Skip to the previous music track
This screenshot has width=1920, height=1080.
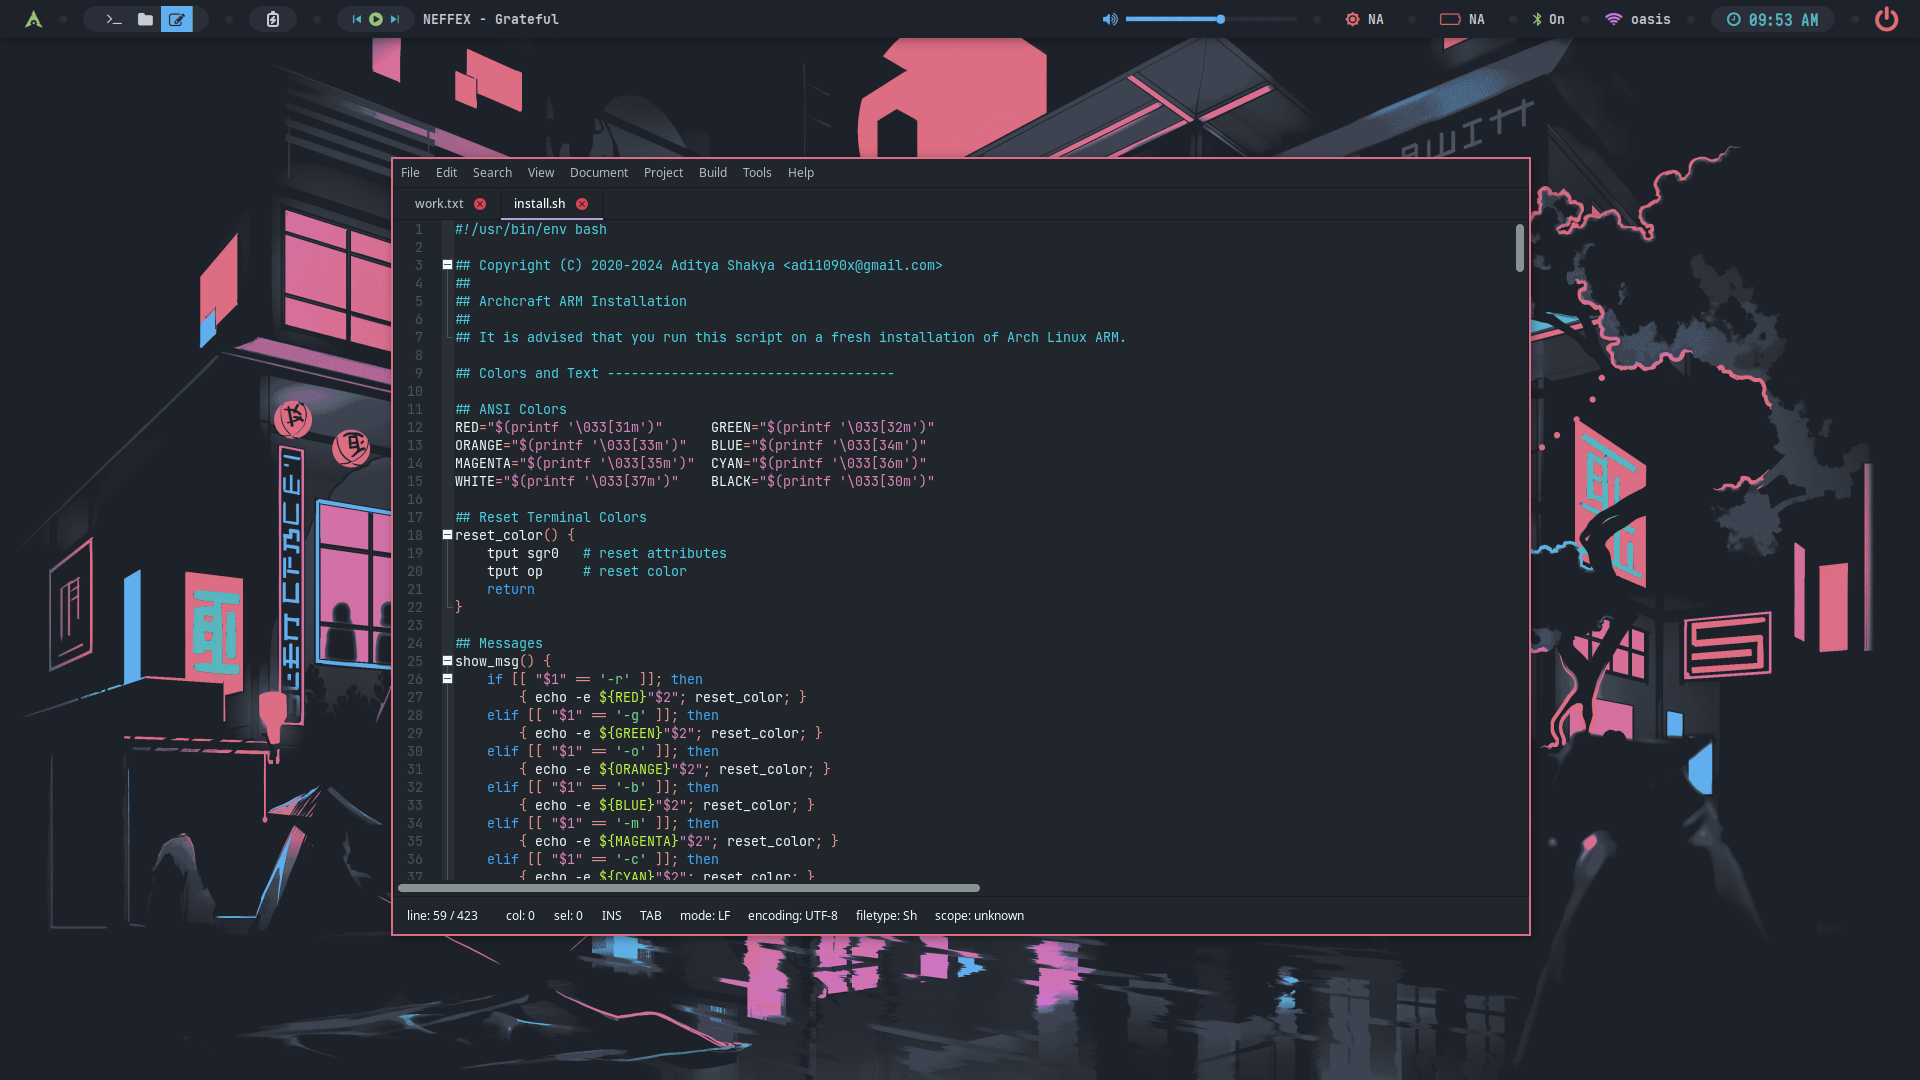click(x=356, y=19)
